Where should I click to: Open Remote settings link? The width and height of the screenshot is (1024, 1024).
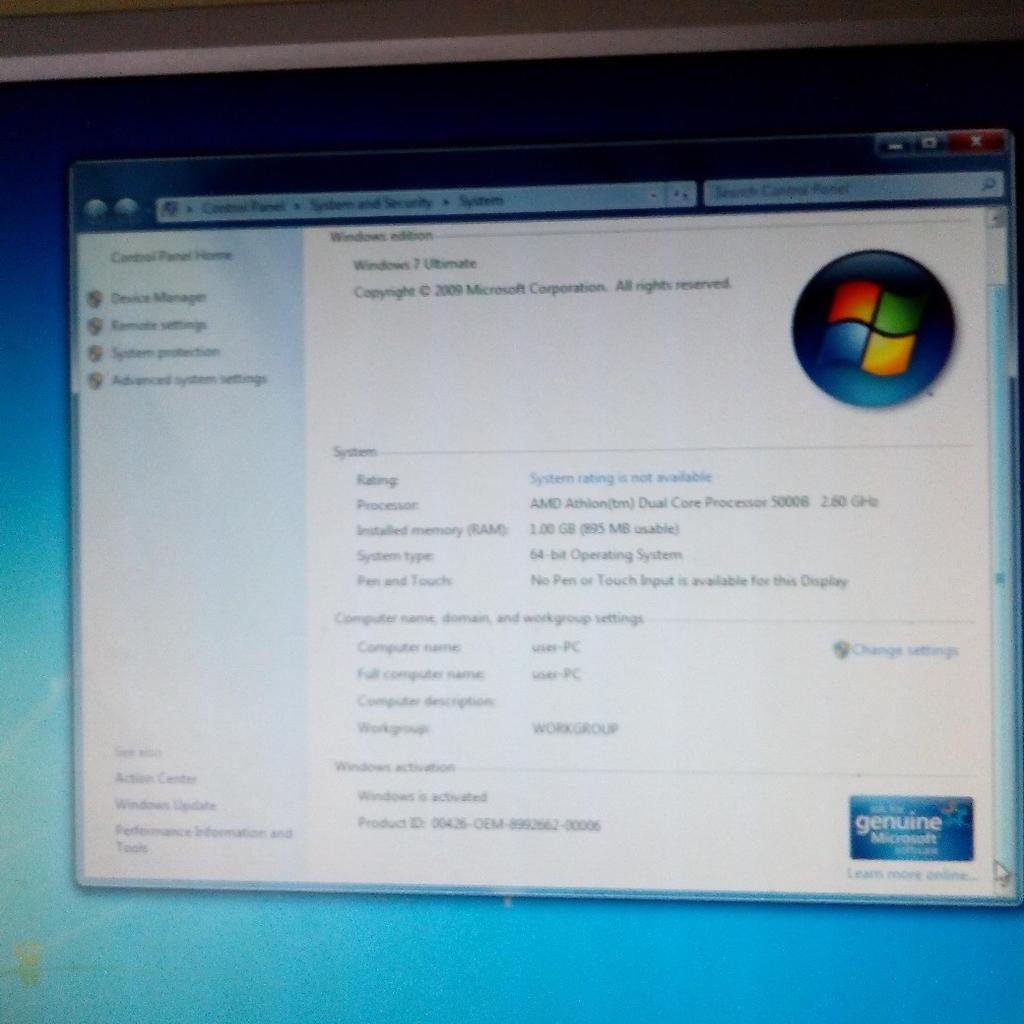pos(159,325)
